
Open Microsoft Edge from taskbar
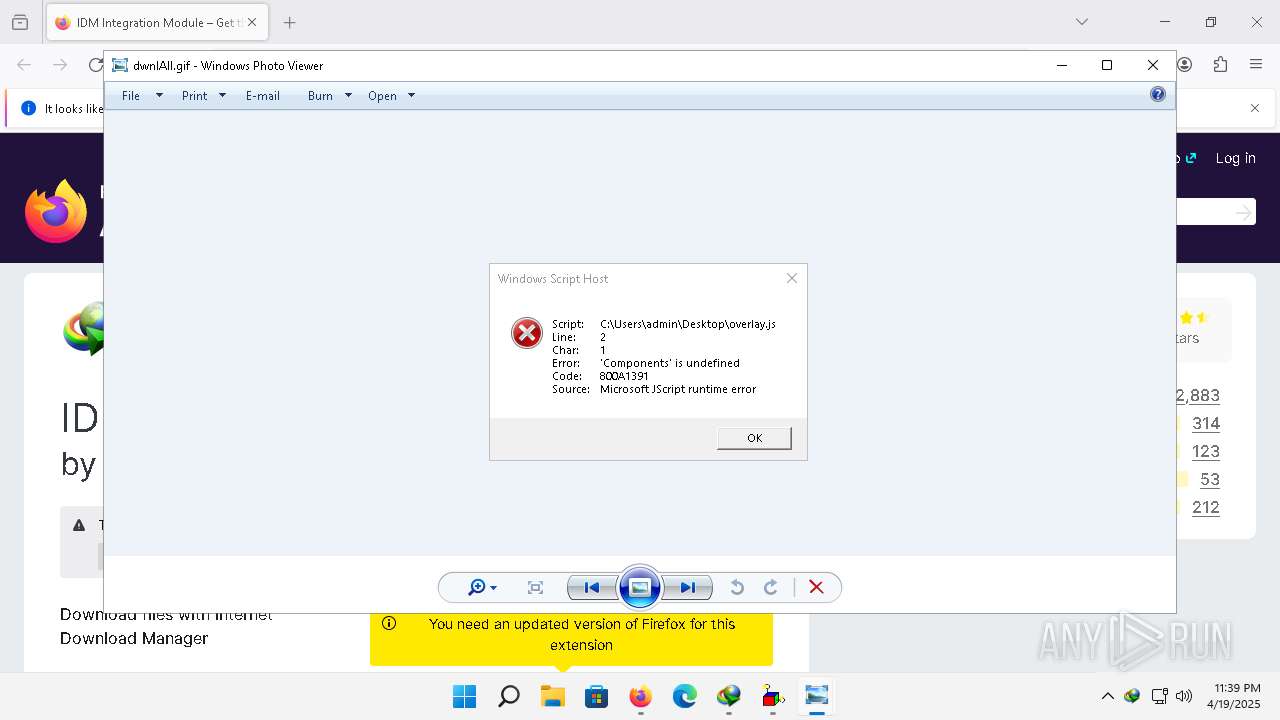(685, 696)
